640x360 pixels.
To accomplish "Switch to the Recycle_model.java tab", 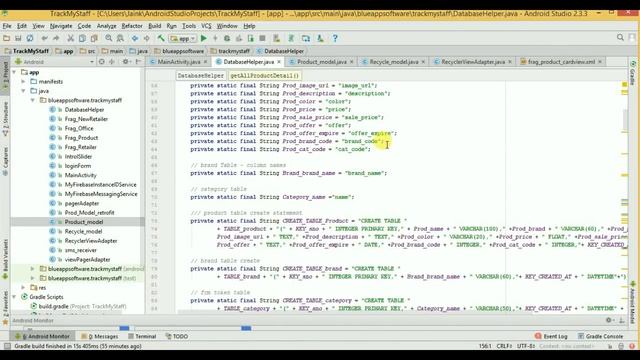I will [x=394, y=62].
